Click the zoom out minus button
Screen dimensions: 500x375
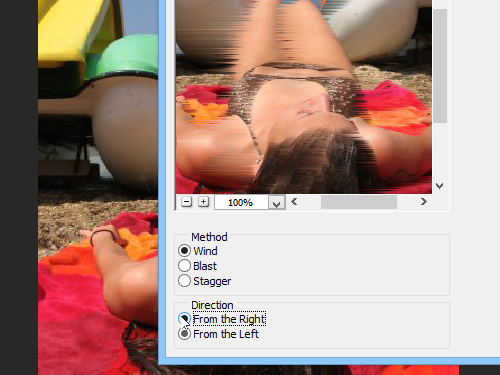point(186,202)
